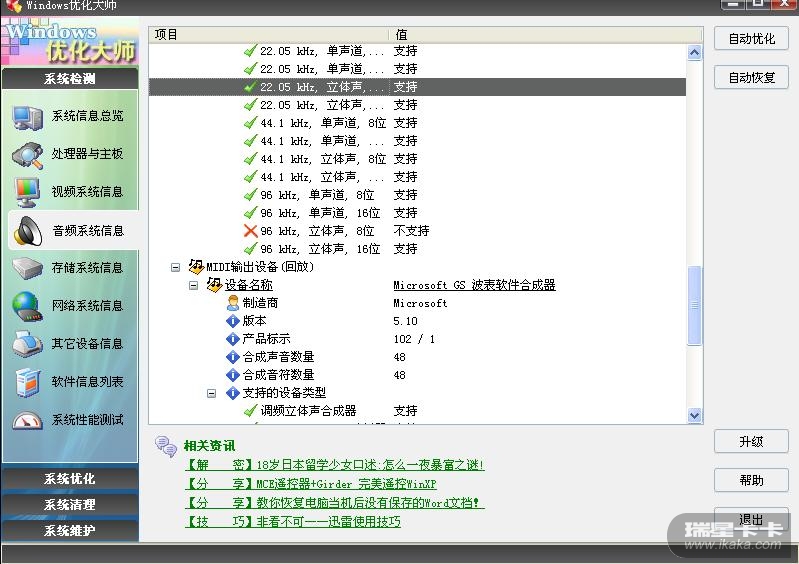Collapse the 设备名称 tree node
This screenshot has height=564, width=799.
click(x=193, y=285)
